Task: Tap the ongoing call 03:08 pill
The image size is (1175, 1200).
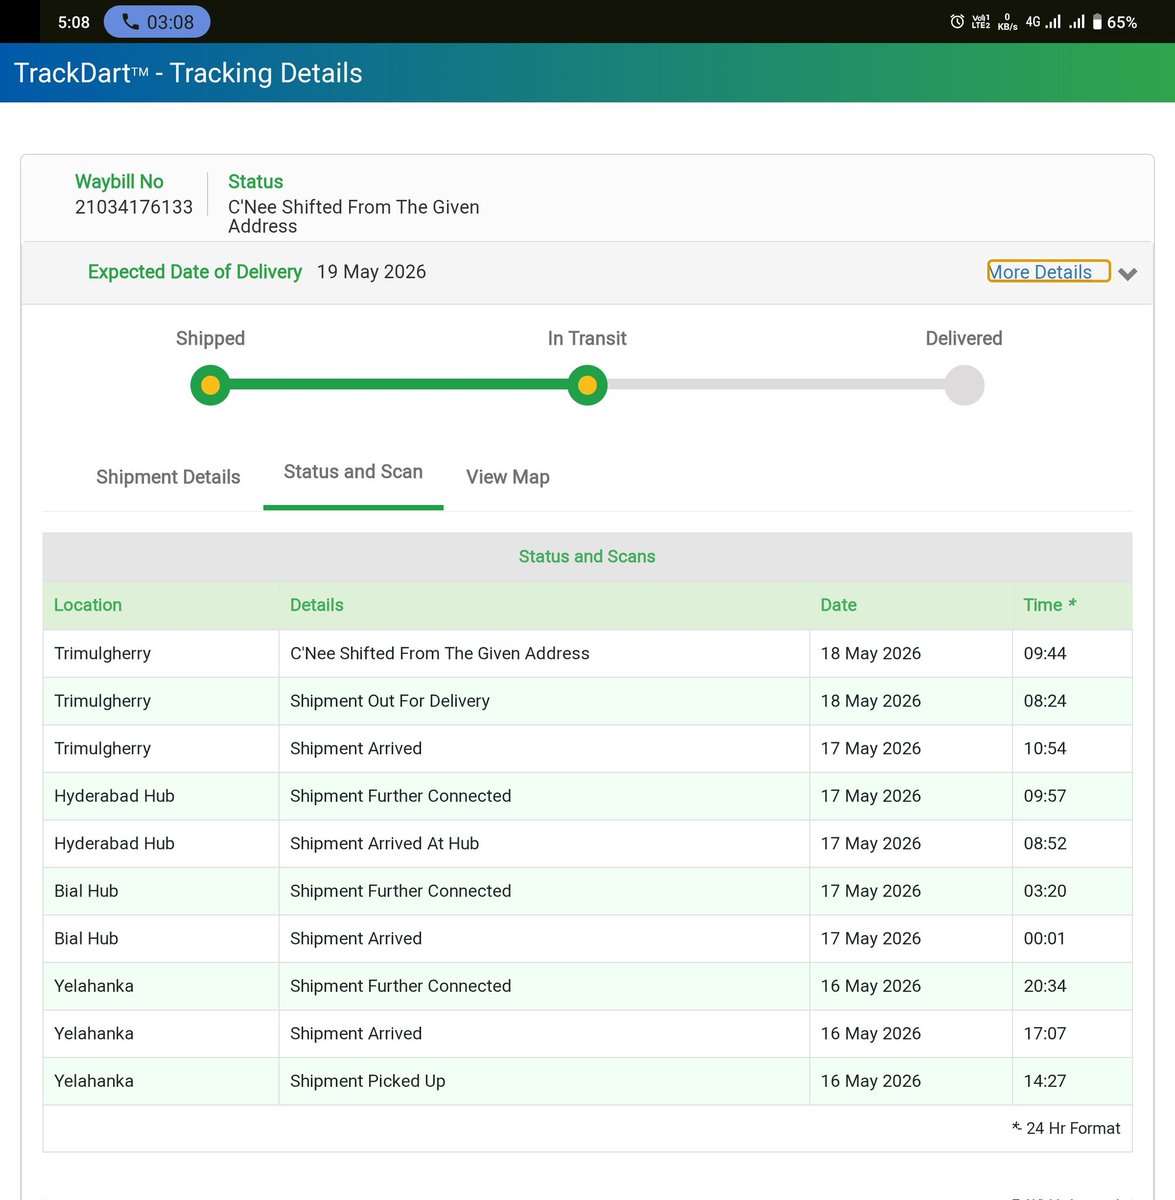Action: 157,22
